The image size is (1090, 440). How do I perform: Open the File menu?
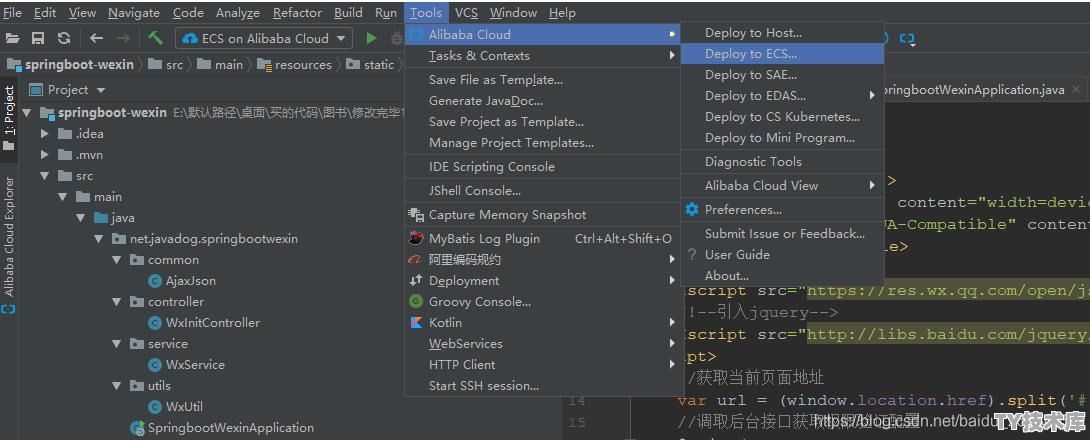pyautogui.click(x=13, y=13)
